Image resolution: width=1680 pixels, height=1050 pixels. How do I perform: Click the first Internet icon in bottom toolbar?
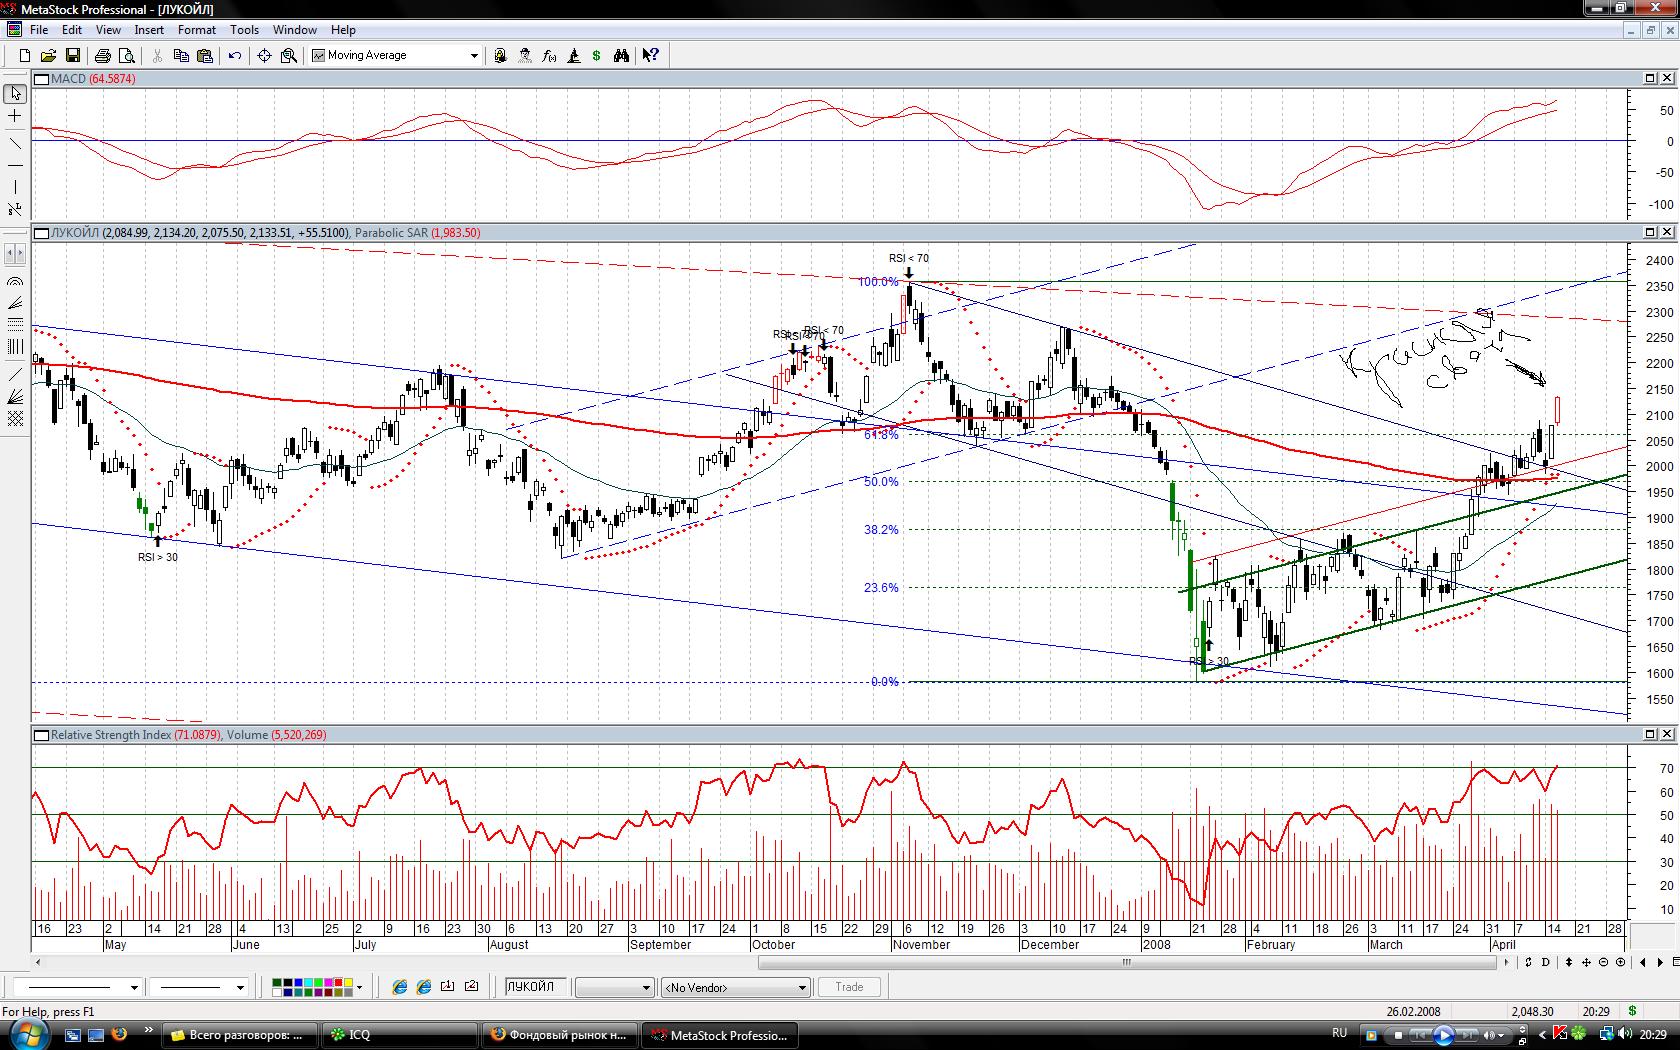point(399,987)
